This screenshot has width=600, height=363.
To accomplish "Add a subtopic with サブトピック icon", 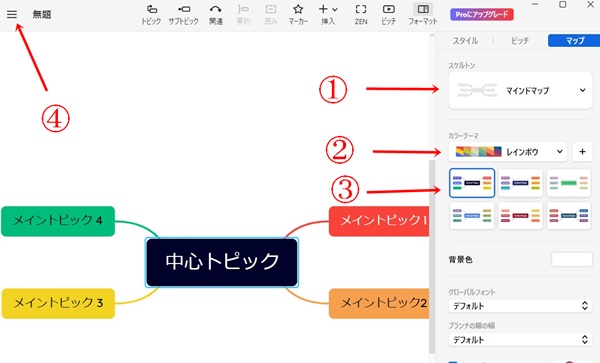I will point(184,15).
